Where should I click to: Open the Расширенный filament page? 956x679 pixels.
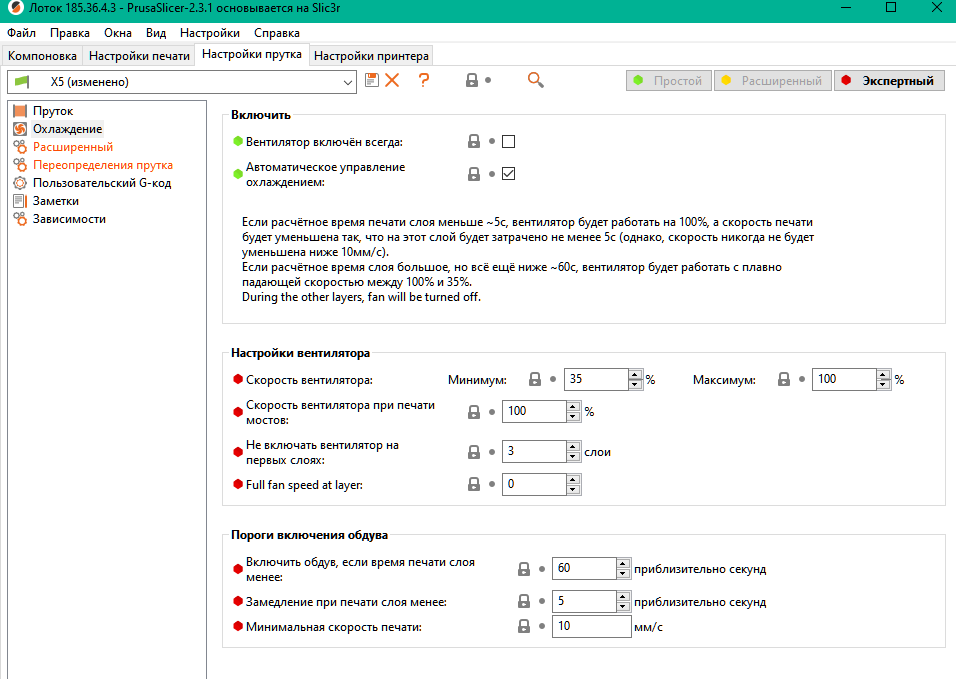[73, 147]
